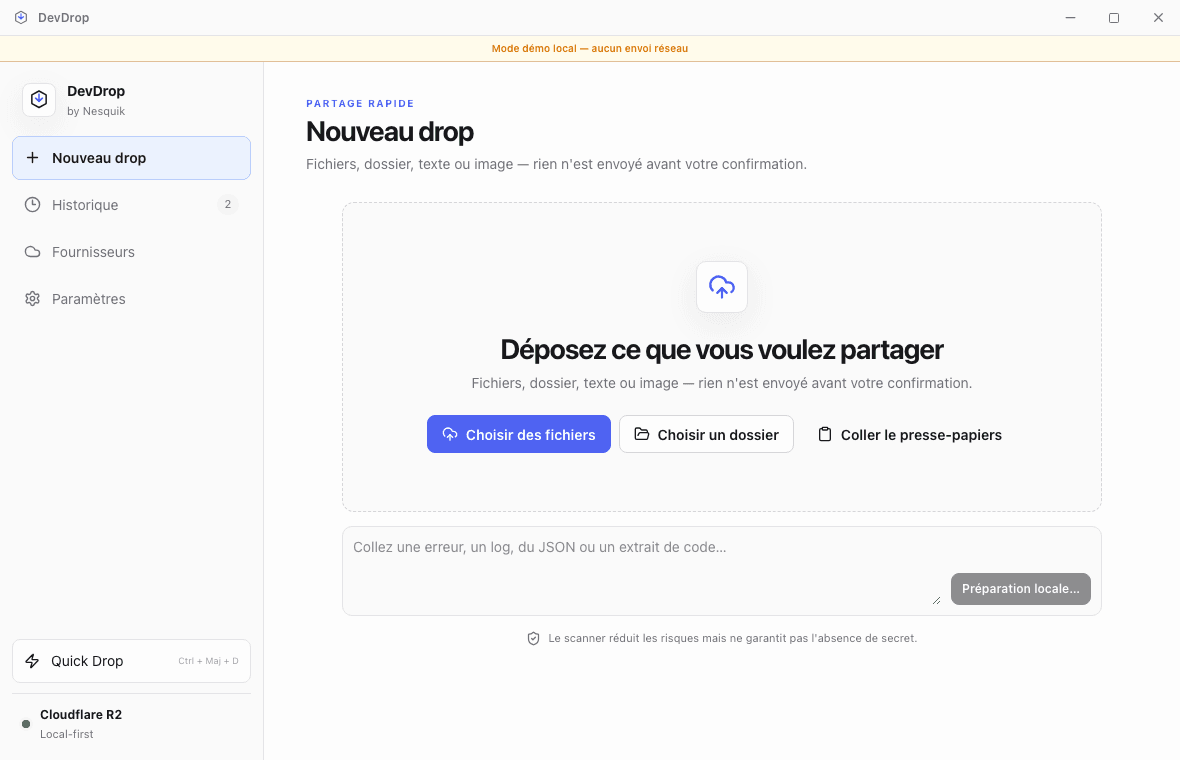Image resolution: width=1180 pixels, height=760 pixels.
Task: Open the Nouveau drop section
Action: 132,158
